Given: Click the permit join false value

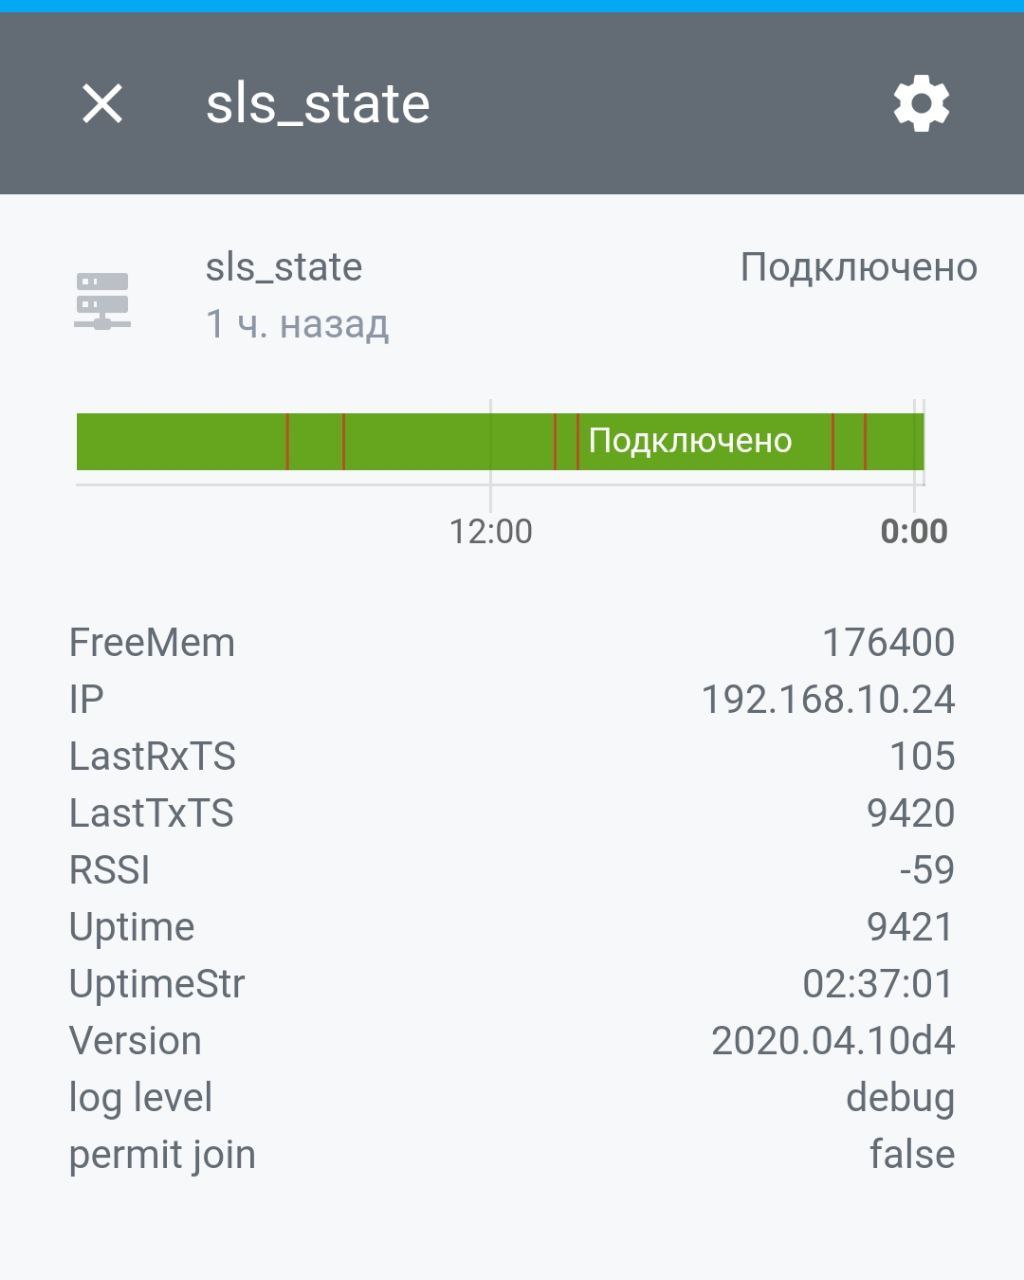Looking at the screenshot, I should [912, 1155].
